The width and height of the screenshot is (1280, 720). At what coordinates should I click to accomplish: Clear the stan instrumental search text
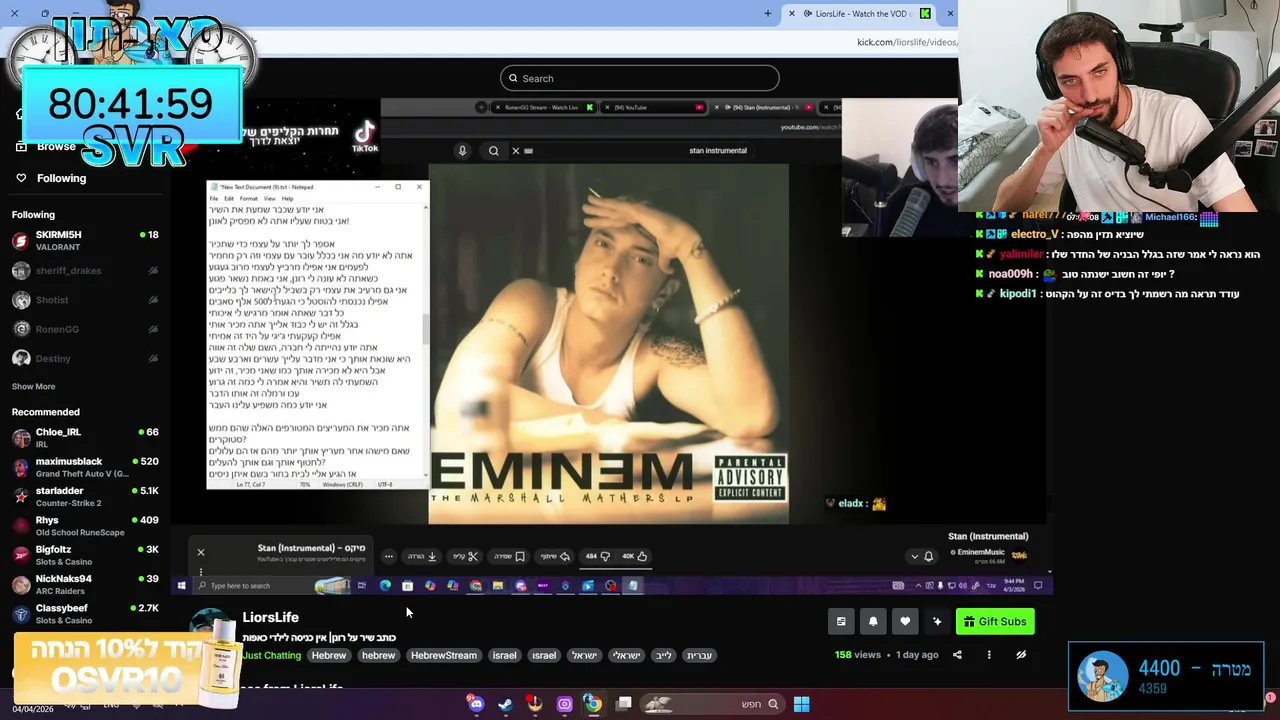tap(516, 151)
